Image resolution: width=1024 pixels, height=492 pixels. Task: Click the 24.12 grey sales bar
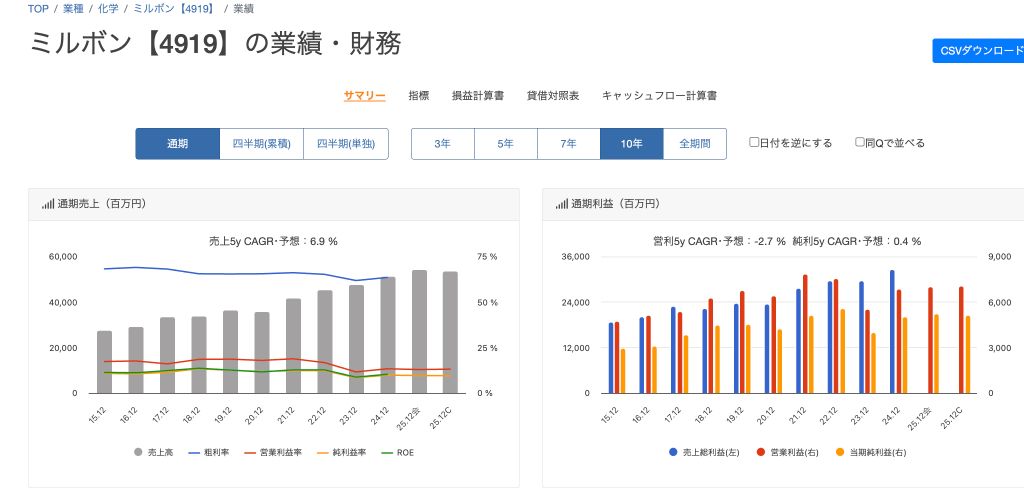point(387,335)
